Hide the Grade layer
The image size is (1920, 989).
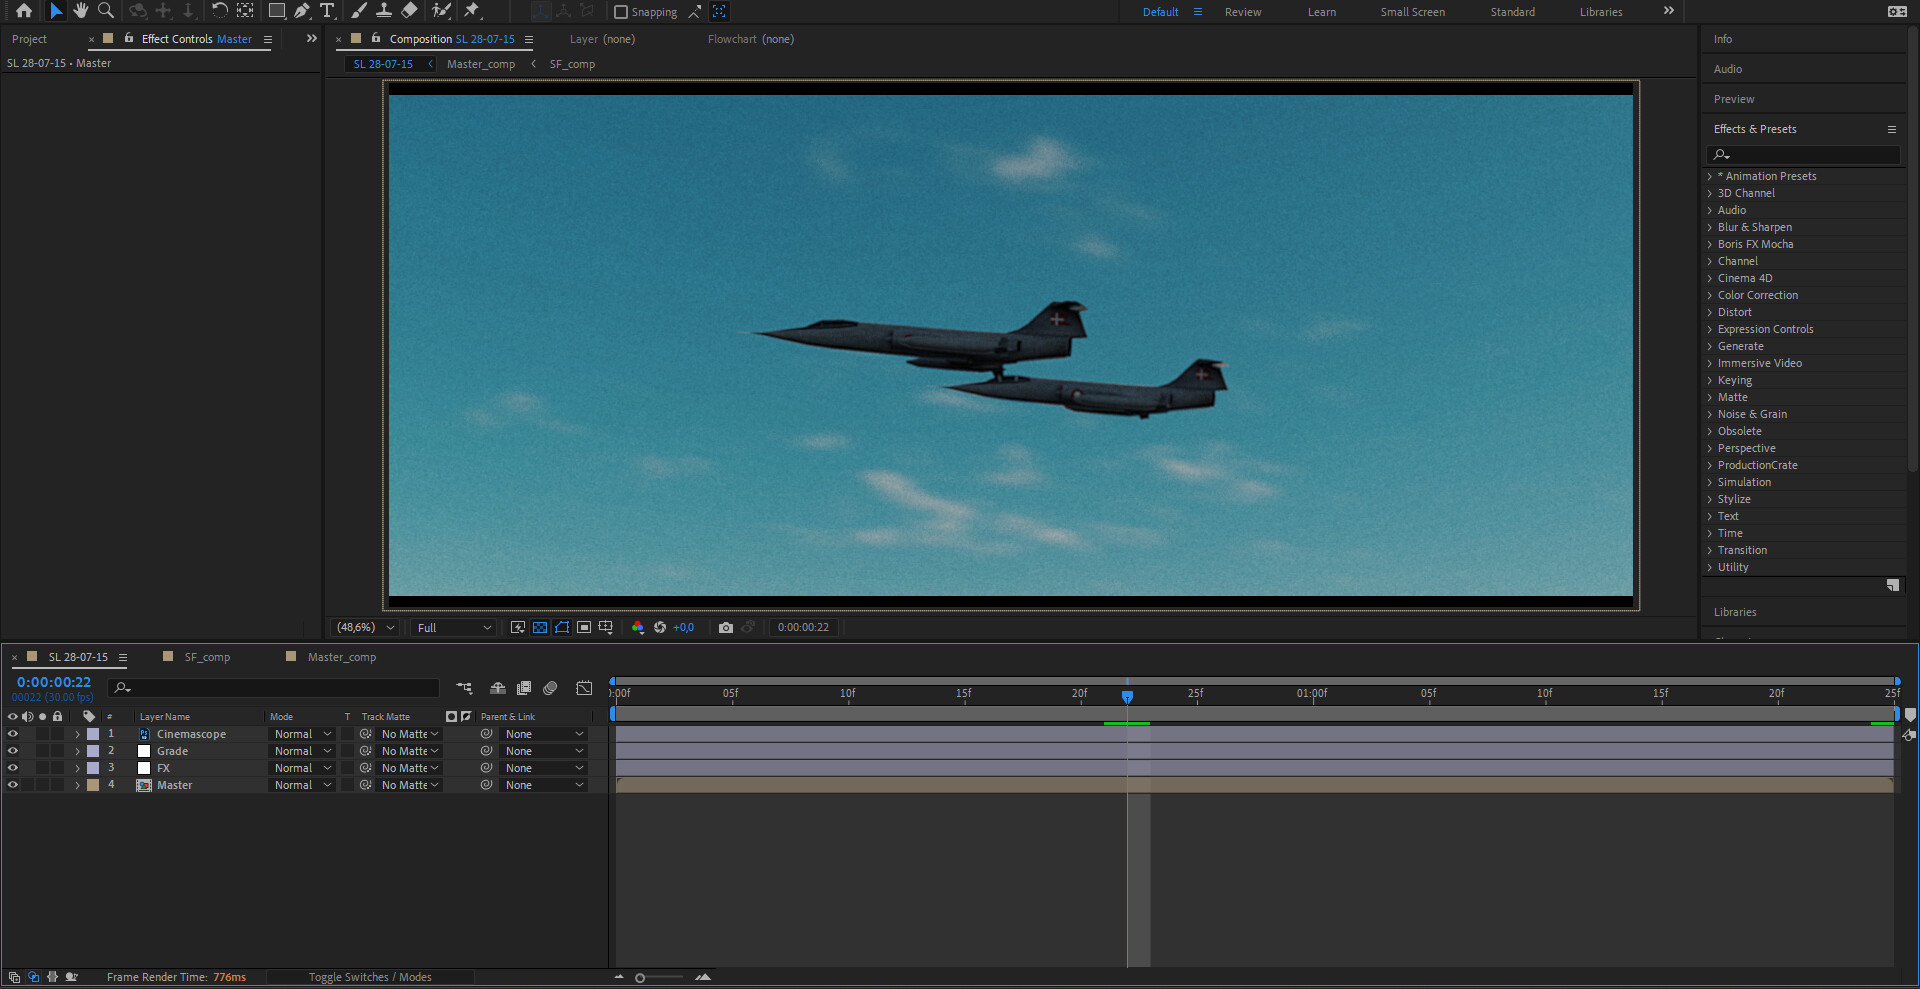click(x=13, y=750)
